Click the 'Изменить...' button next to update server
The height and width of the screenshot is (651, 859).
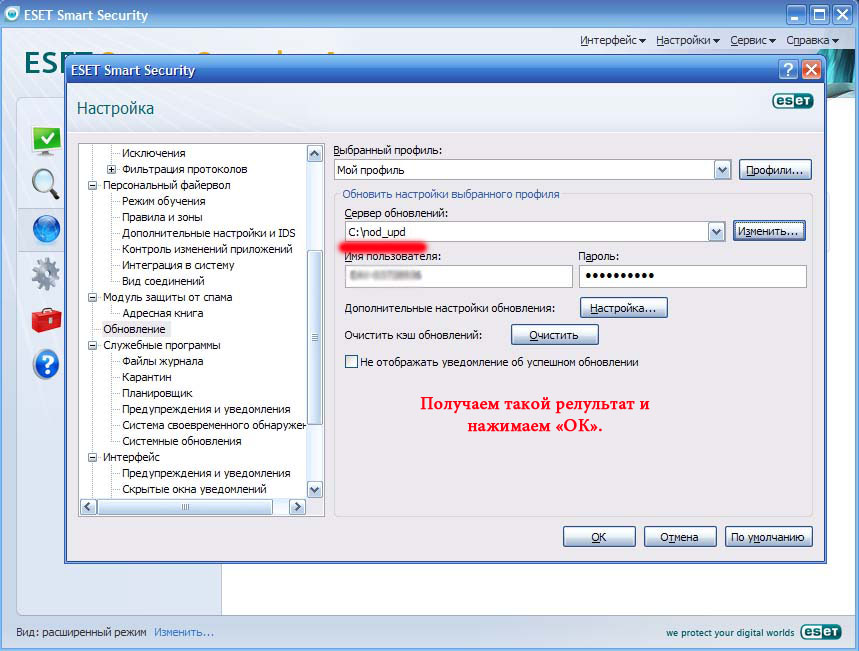click(x=769, y=231)
